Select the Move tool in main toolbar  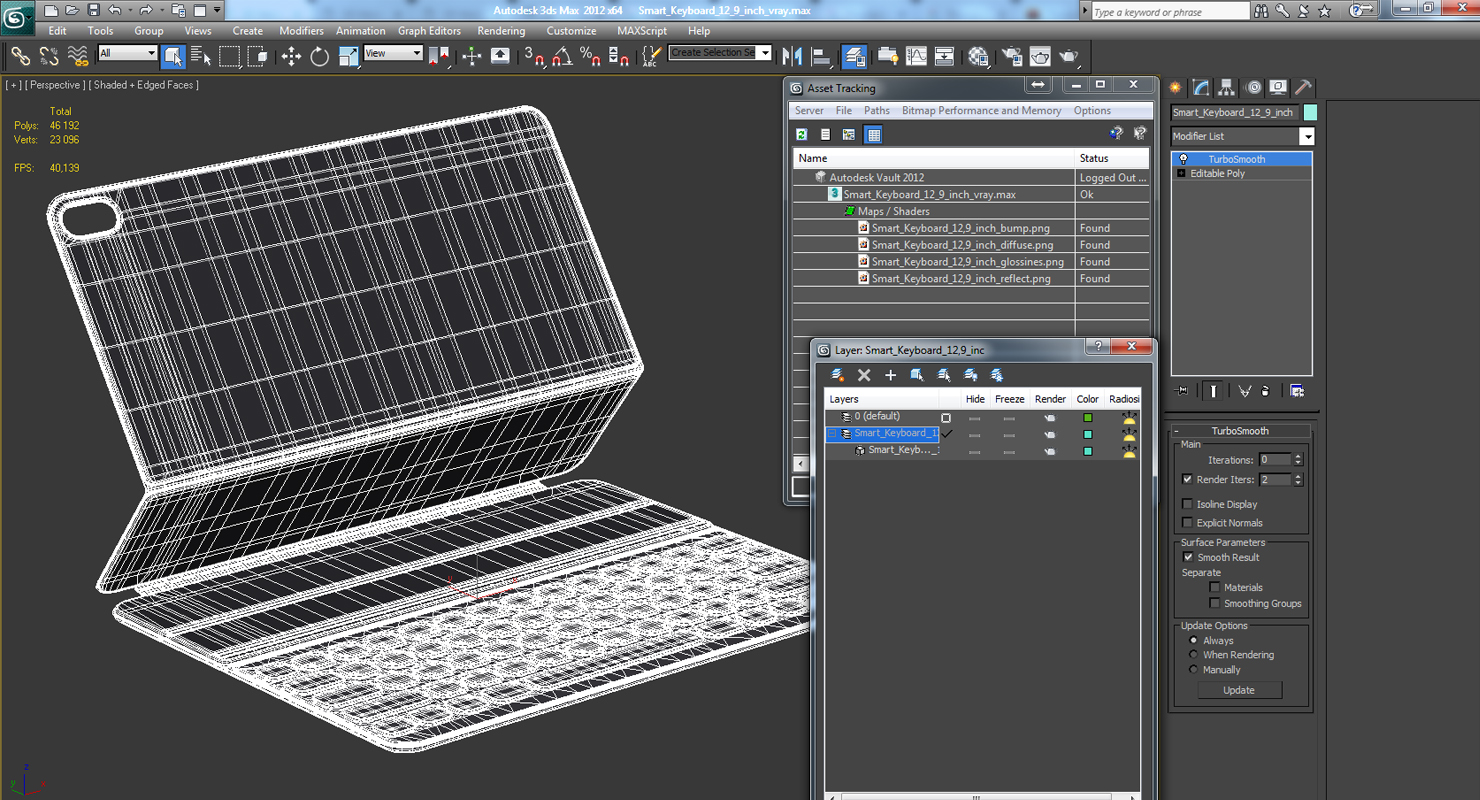pos(291,57)
